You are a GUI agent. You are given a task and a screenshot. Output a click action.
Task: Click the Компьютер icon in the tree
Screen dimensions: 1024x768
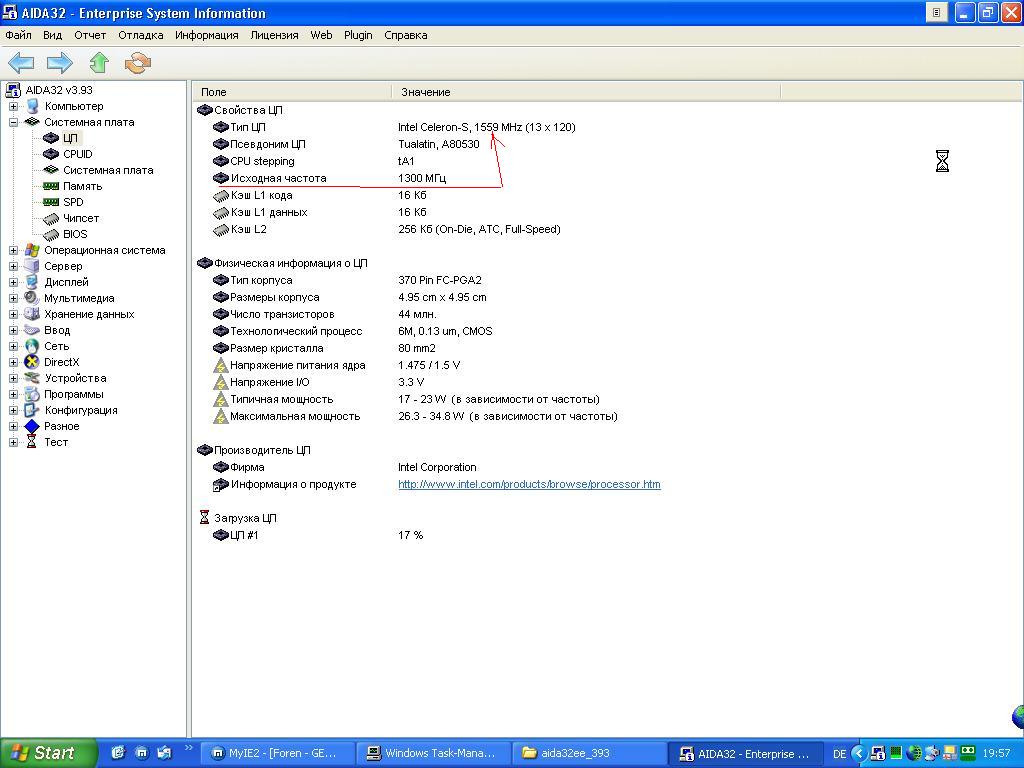[32, 106]
